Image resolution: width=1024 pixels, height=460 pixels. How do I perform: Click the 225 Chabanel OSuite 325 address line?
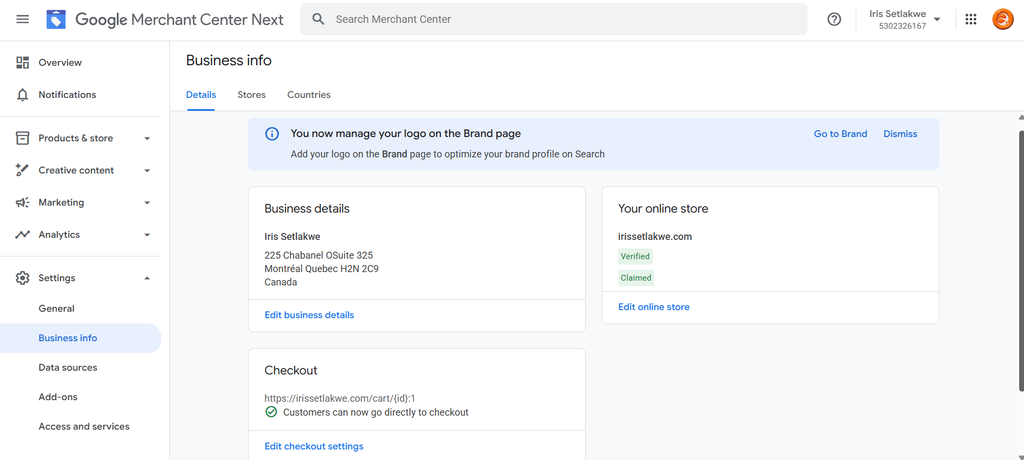[x=319, y=255]
